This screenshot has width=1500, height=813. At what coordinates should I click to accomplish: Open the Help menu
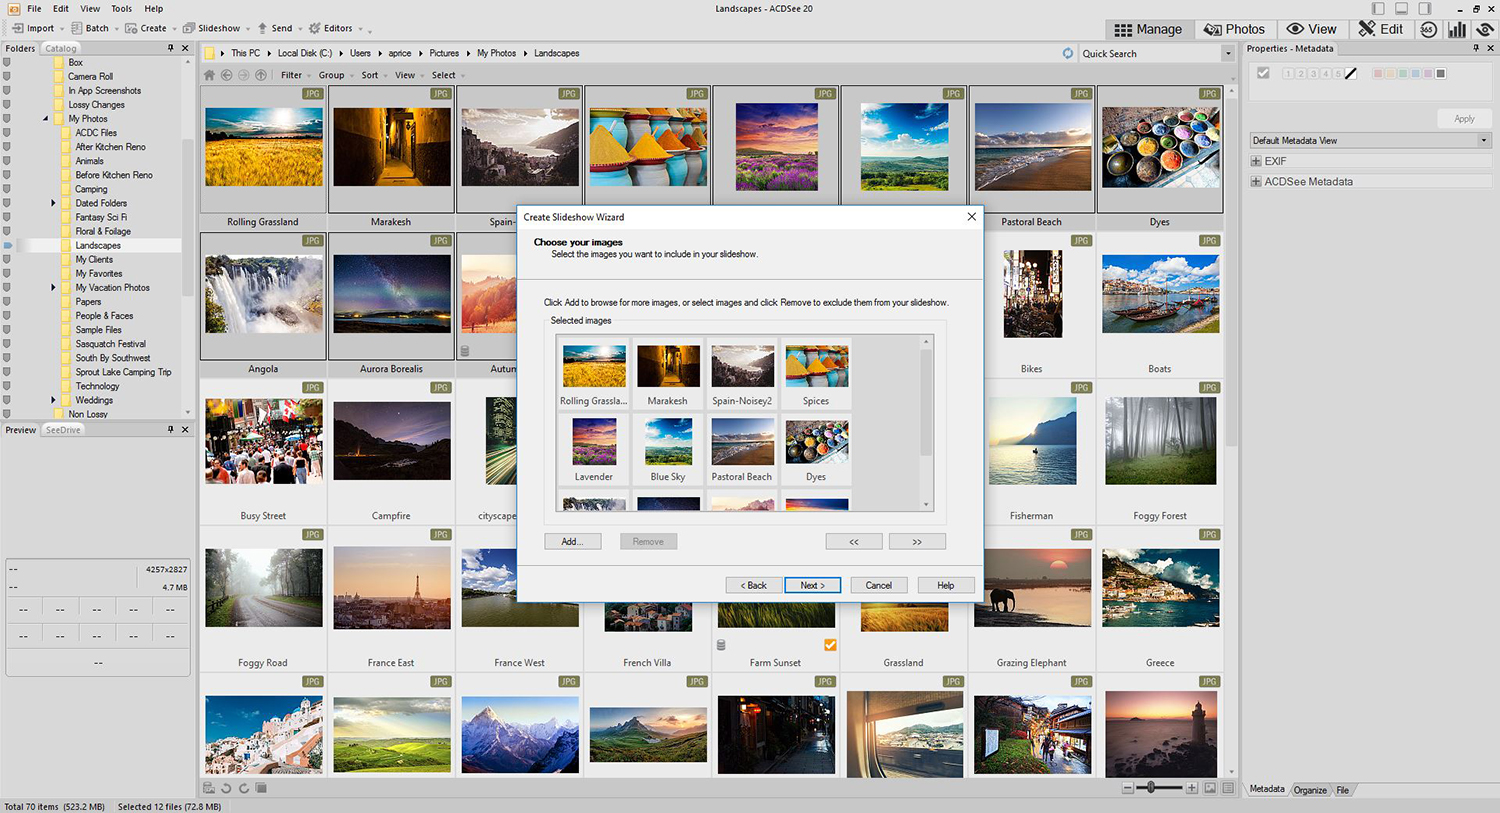(153, 8)
